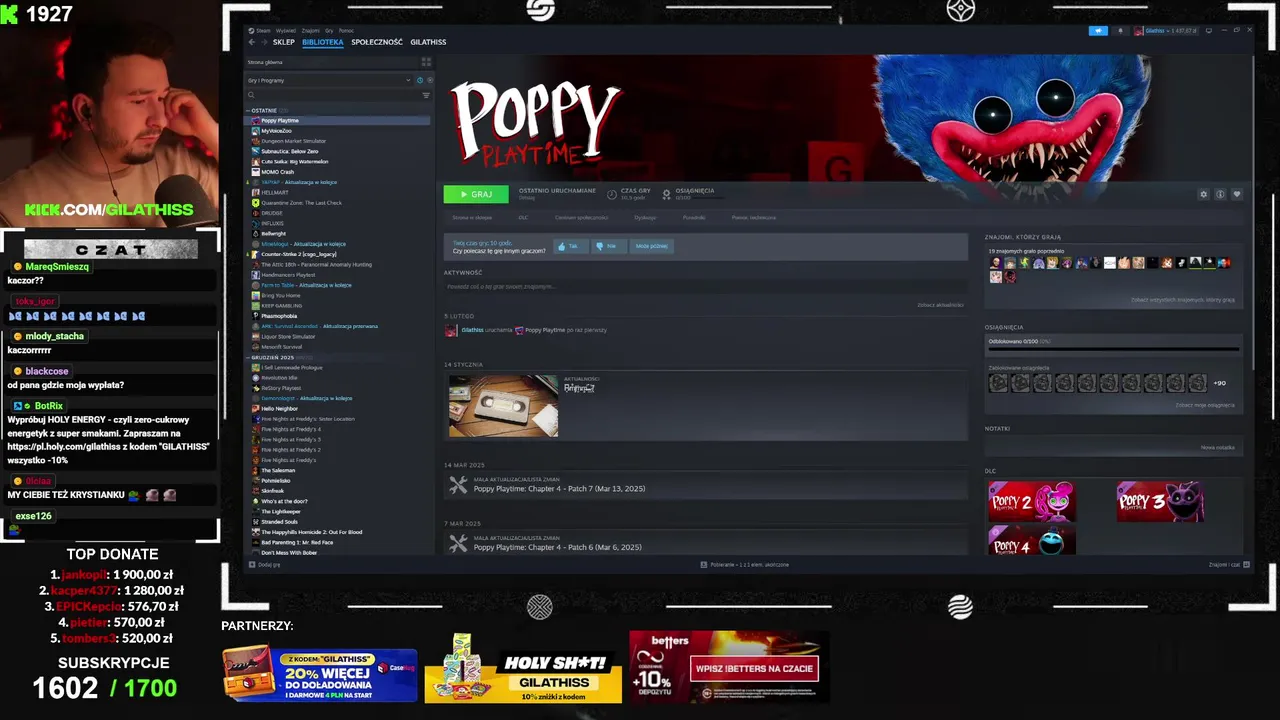The image size is (1280, 720).
Task: Go to the SKLEP tab
Action: pyautogui.click(x=284, y=42)
